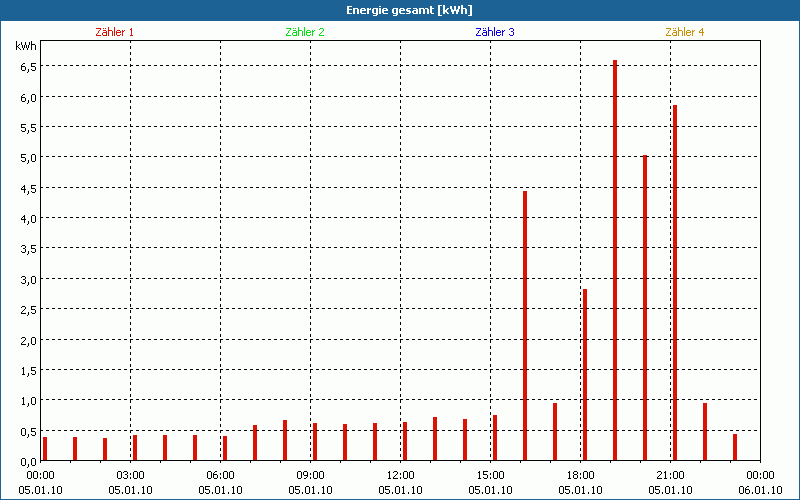Click the 21:00 x-axis time label
The image size is (800, 500).
670,476
